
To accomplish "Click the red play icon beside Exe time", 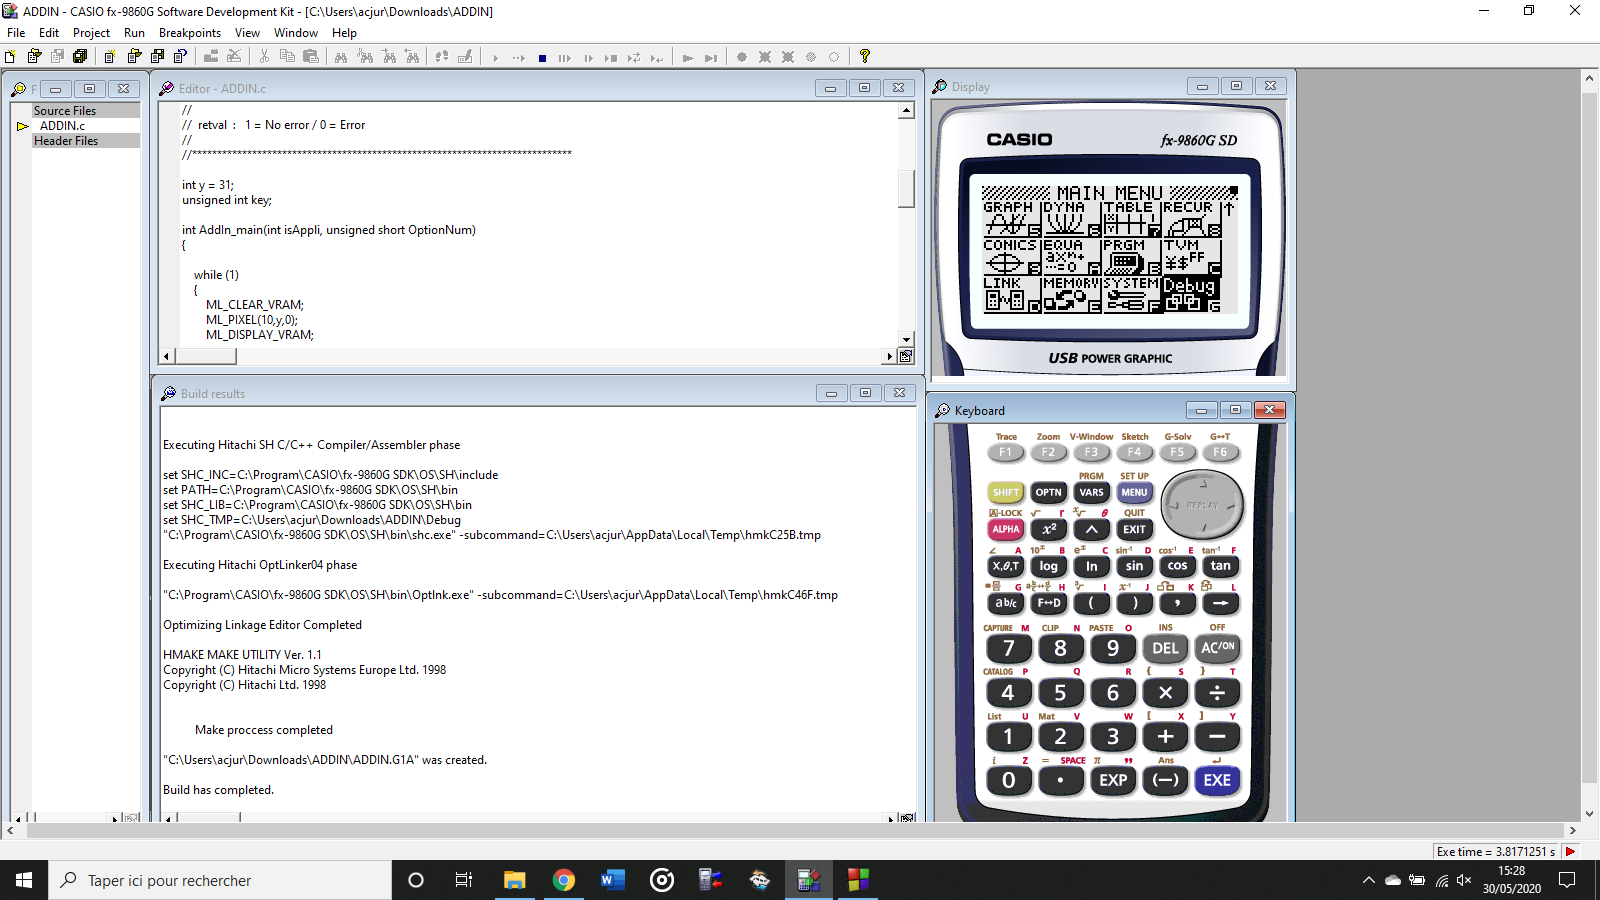I will coord(1570,852).
